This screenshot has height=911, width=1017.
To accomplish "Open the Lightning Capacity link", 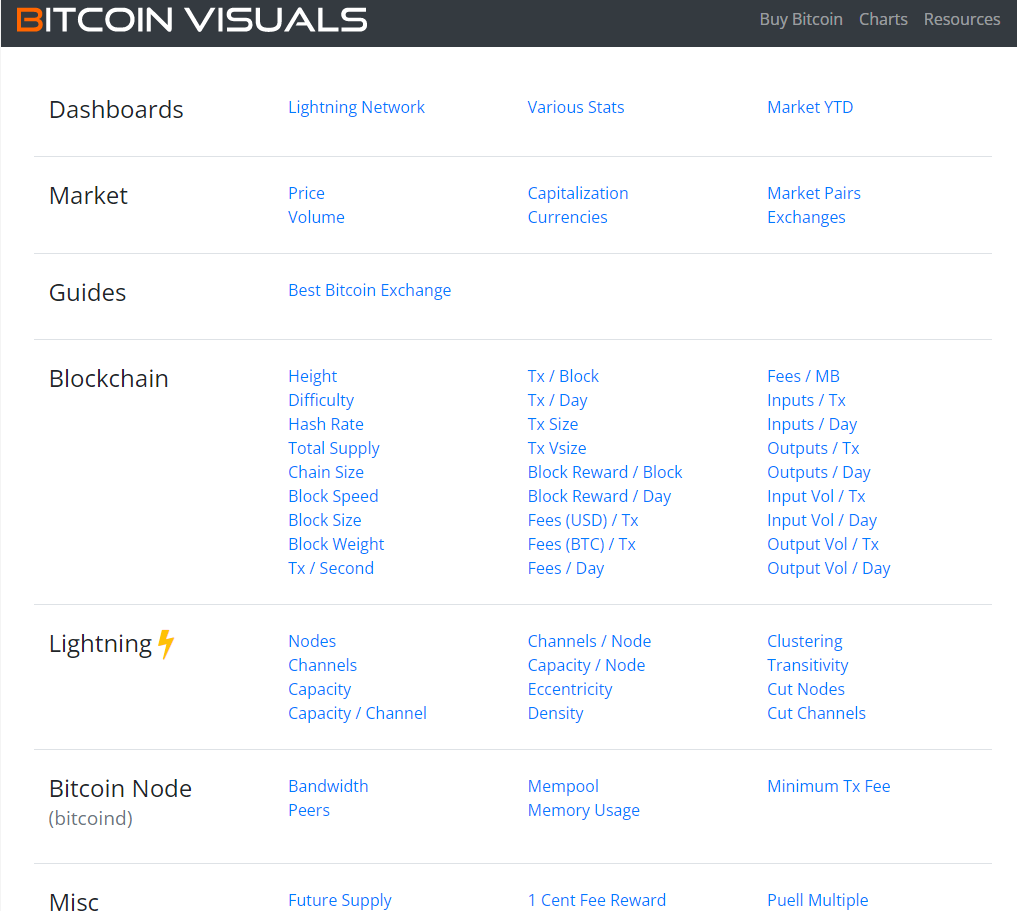I will [320, 690].
